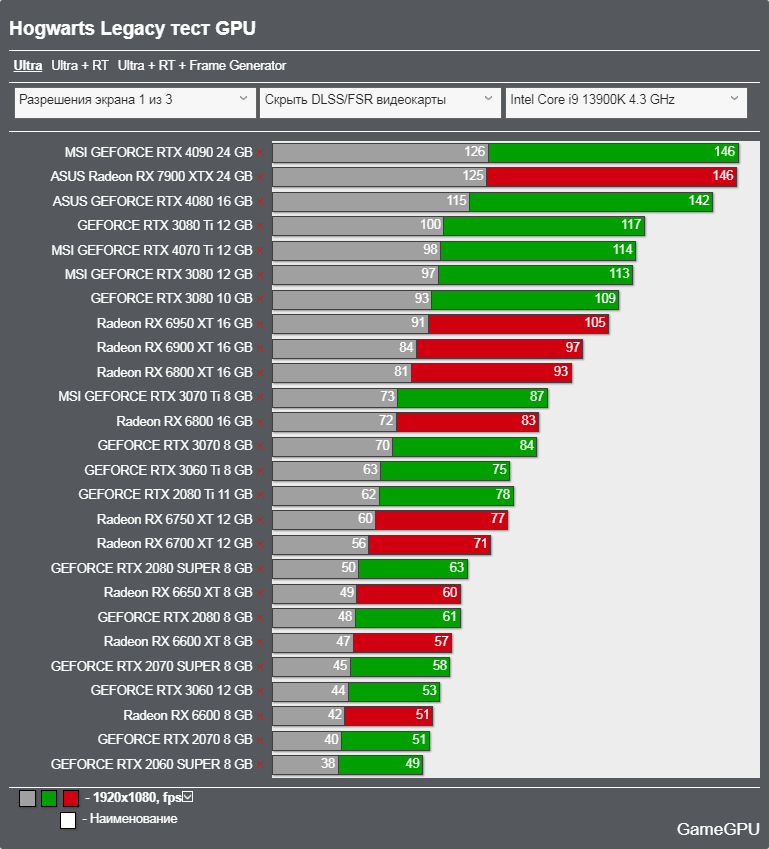Remove MSI GEFORCE RTX 4090 row with red X
Image resolution: width=769 pixels, height=849 pixels.
coord(260,153)
